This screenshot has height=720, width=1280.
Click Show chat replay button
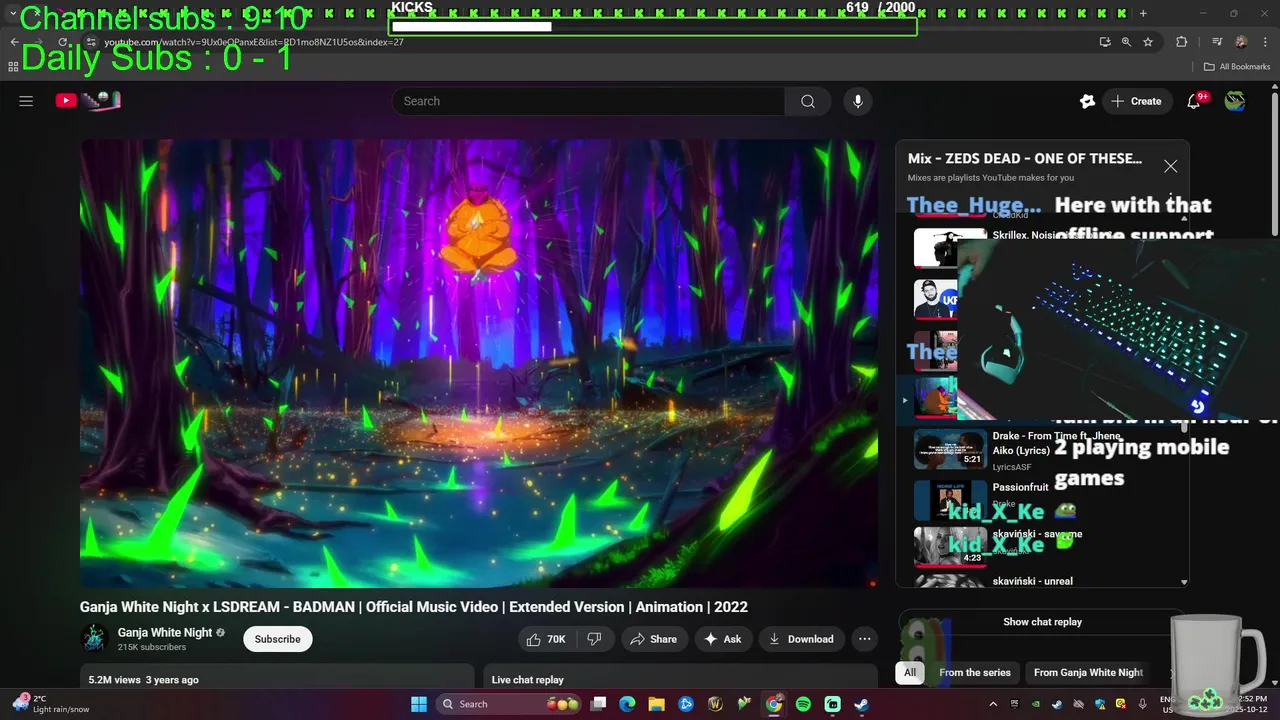coord(1042,622)
